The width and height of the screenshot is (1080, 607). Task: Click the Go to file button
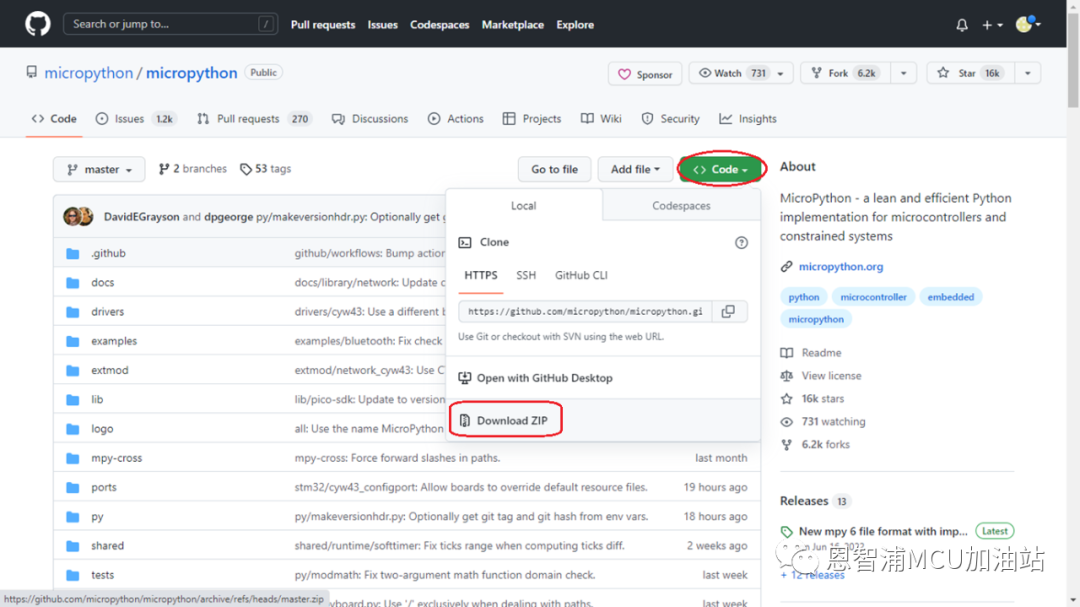(x=554, y=169)
